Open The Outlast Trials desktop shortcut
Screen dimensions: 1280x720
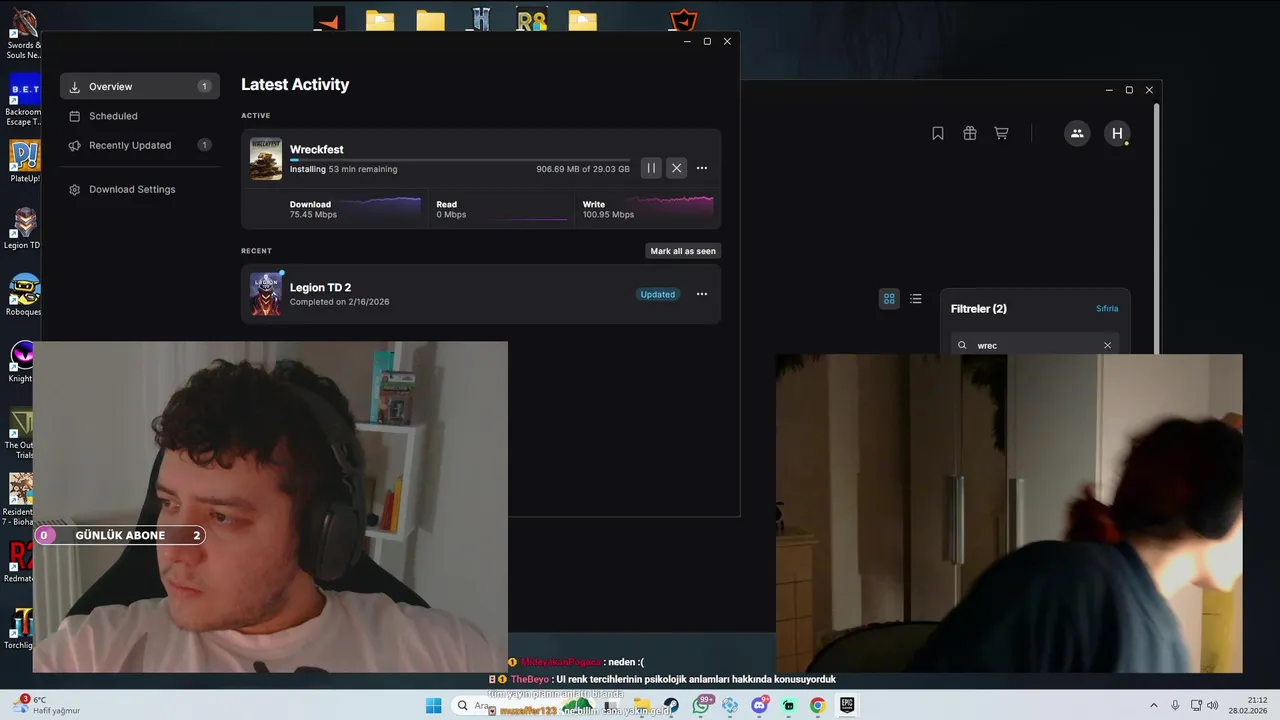tap(22, 432)
